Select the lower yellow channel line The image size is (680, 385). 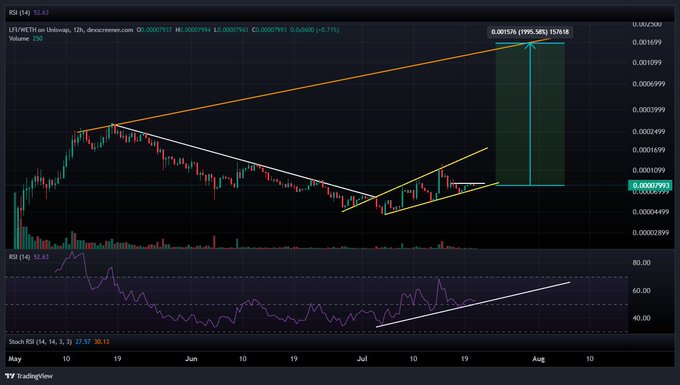click(x=441, y=199)
